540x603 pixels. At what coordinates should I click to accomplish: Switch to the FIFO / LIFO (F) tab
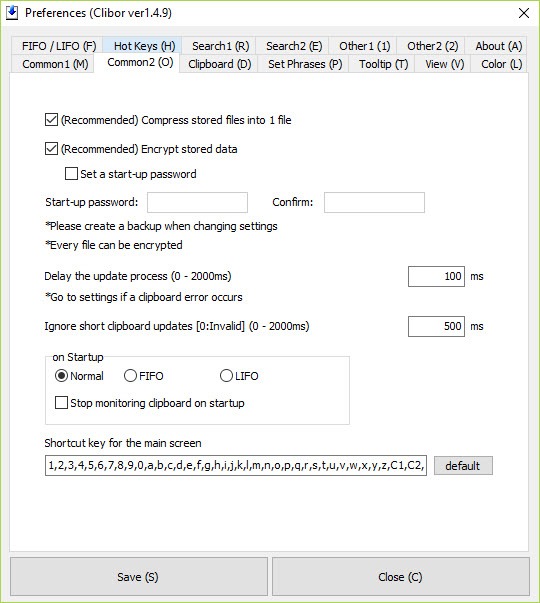(x=59, y=46)
